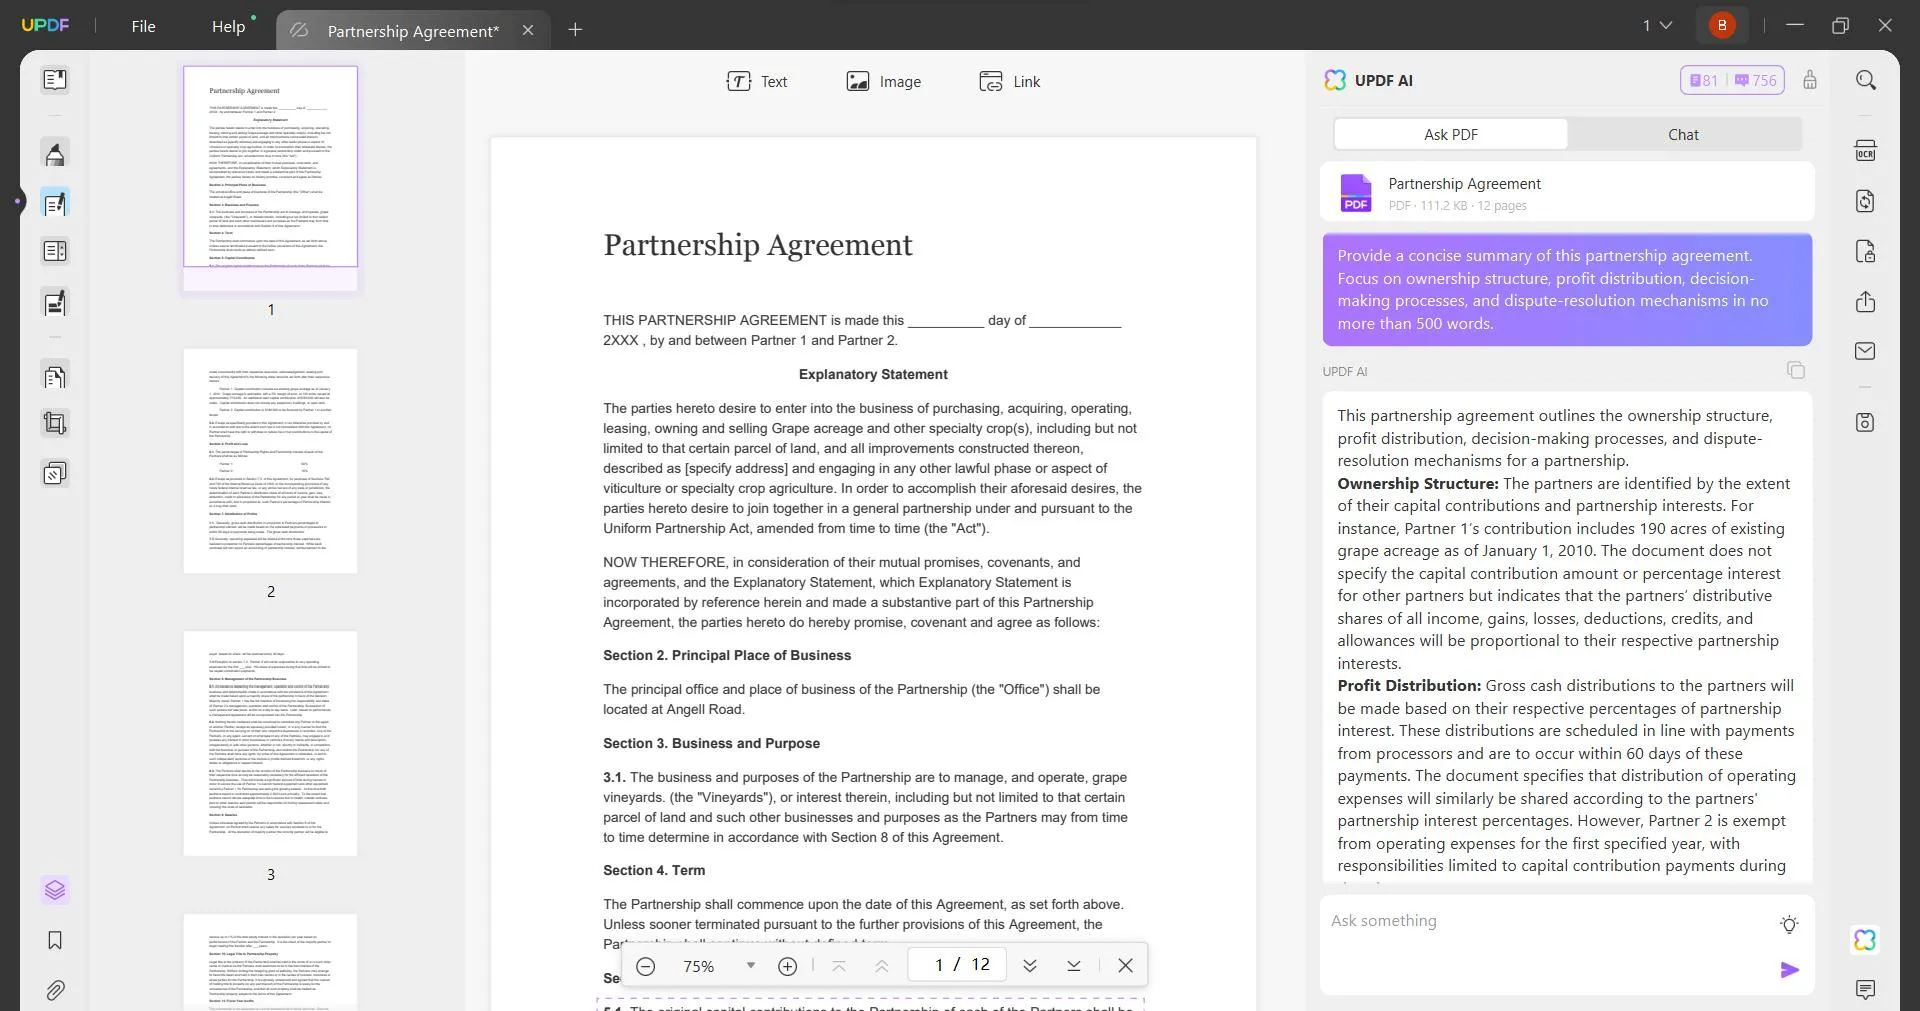Zoom in with the plus button
Image resolution: width=1920 pixels, height=1011 pixels.
[787, 966]
